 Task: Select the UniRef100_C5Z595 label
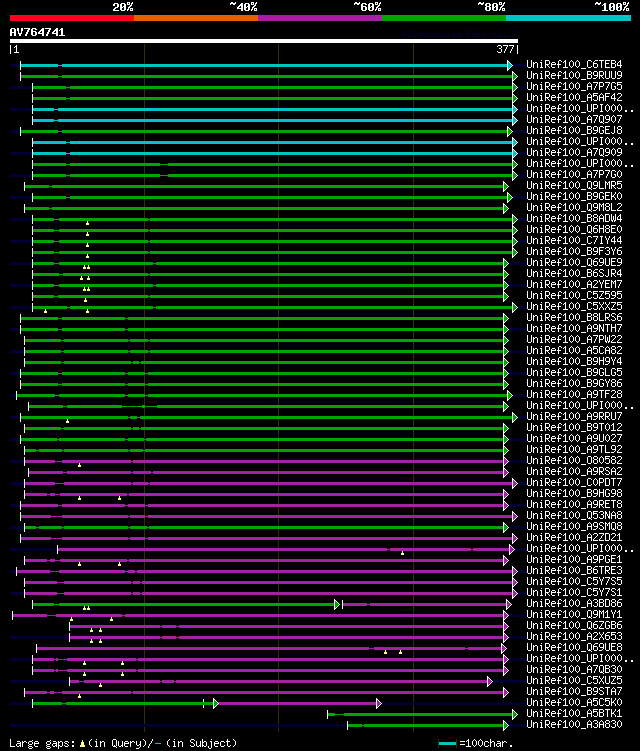click(574, 296)
